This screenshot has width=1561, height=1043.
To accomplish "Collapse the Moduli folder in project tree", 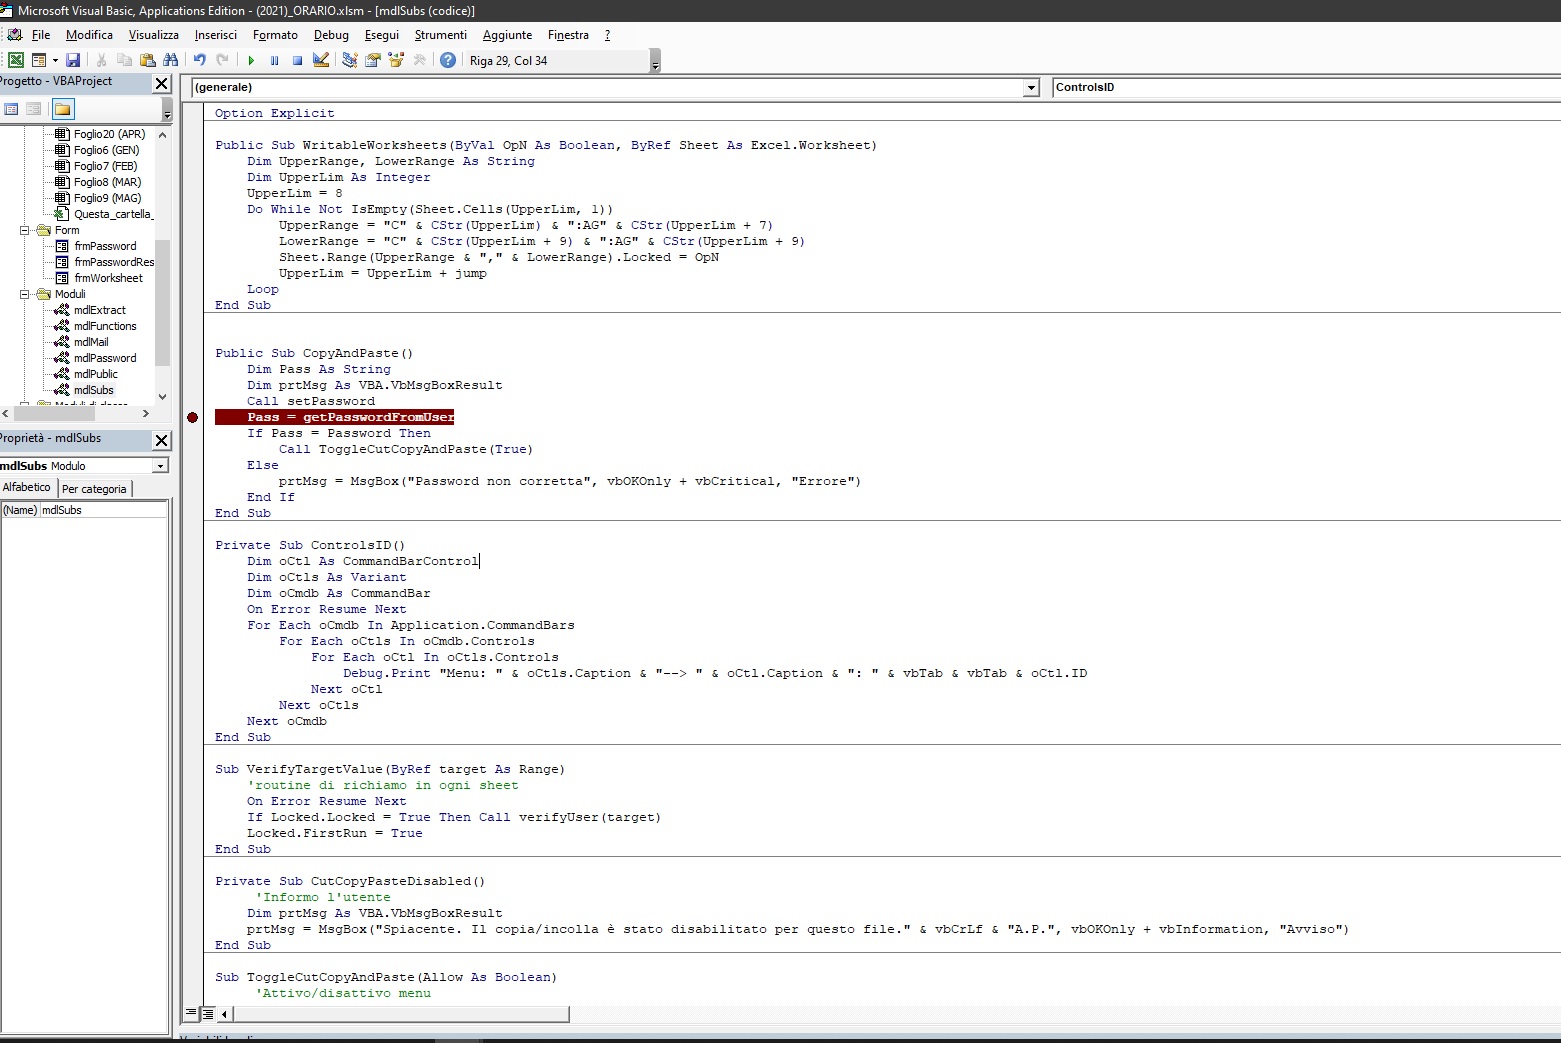I will 25,294.
